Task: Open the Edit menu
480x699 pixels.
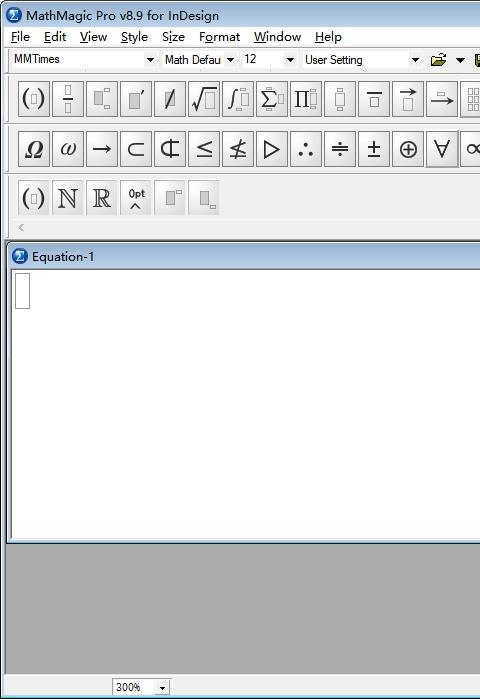Action: pos(55,37)
